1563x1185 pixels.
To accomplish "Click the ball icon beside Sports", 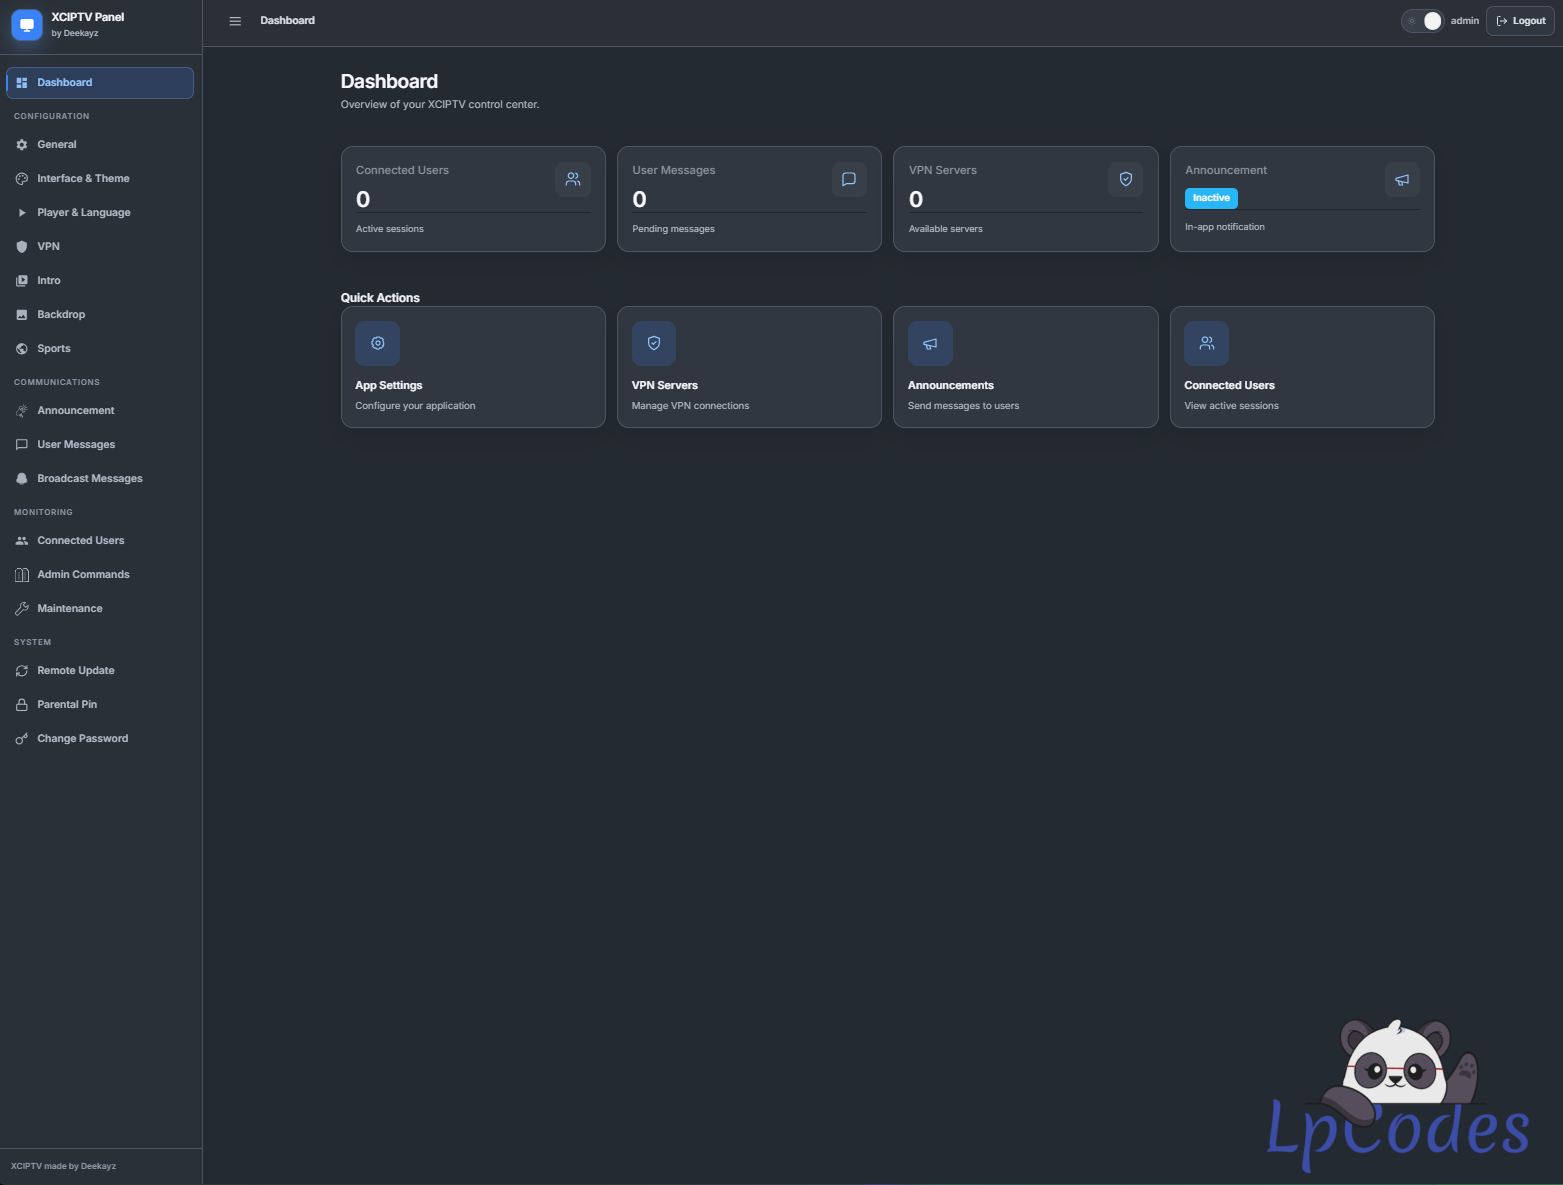I will pos(22,349).
